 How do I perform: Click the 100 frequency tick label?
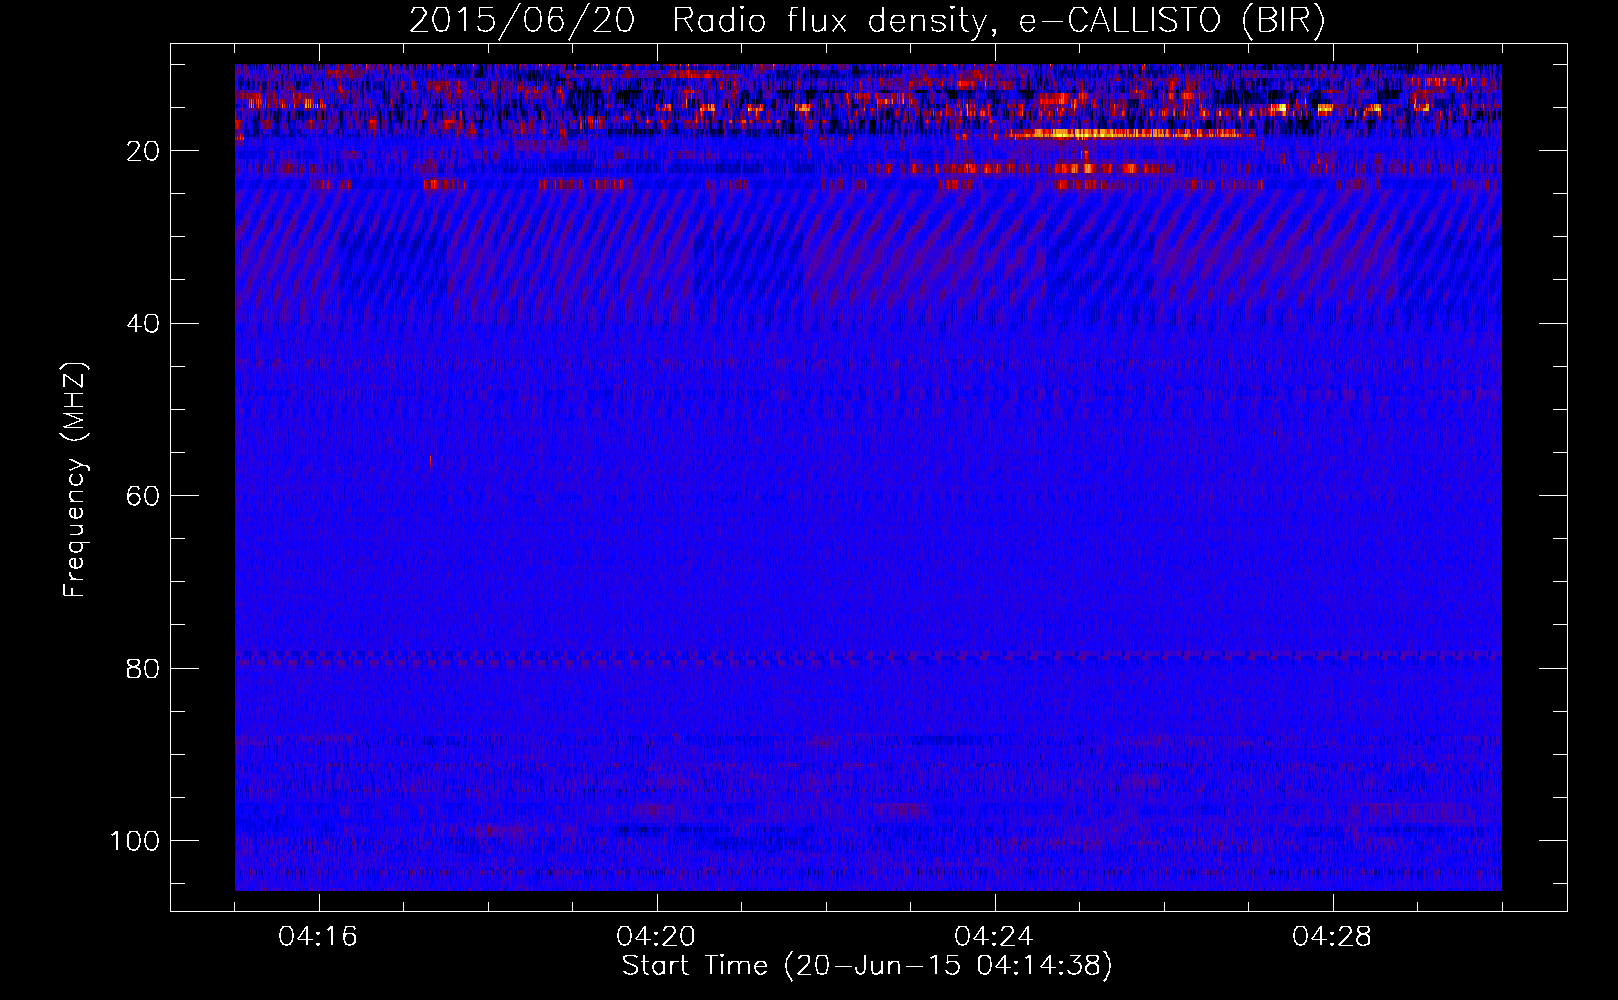point(135,841)
